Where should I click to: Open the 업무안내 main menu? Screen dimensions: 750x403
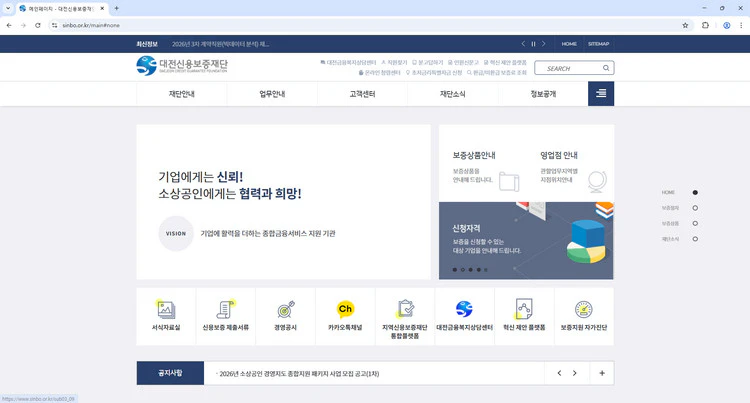click(x=272, y=94)
